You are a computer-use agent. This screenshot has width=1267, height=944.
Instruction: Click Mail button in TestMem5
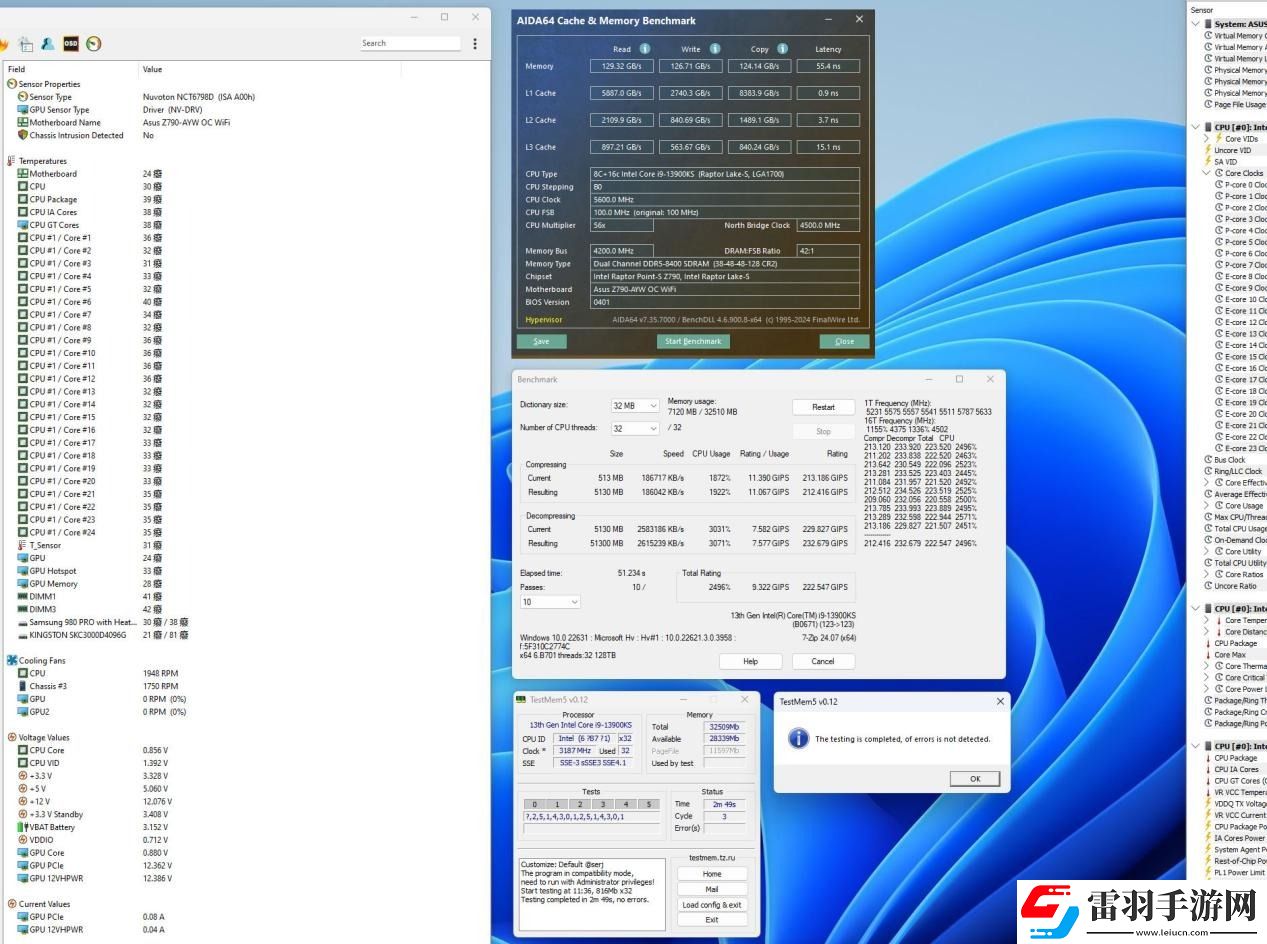pyautogui.click(x=712, y=889)
